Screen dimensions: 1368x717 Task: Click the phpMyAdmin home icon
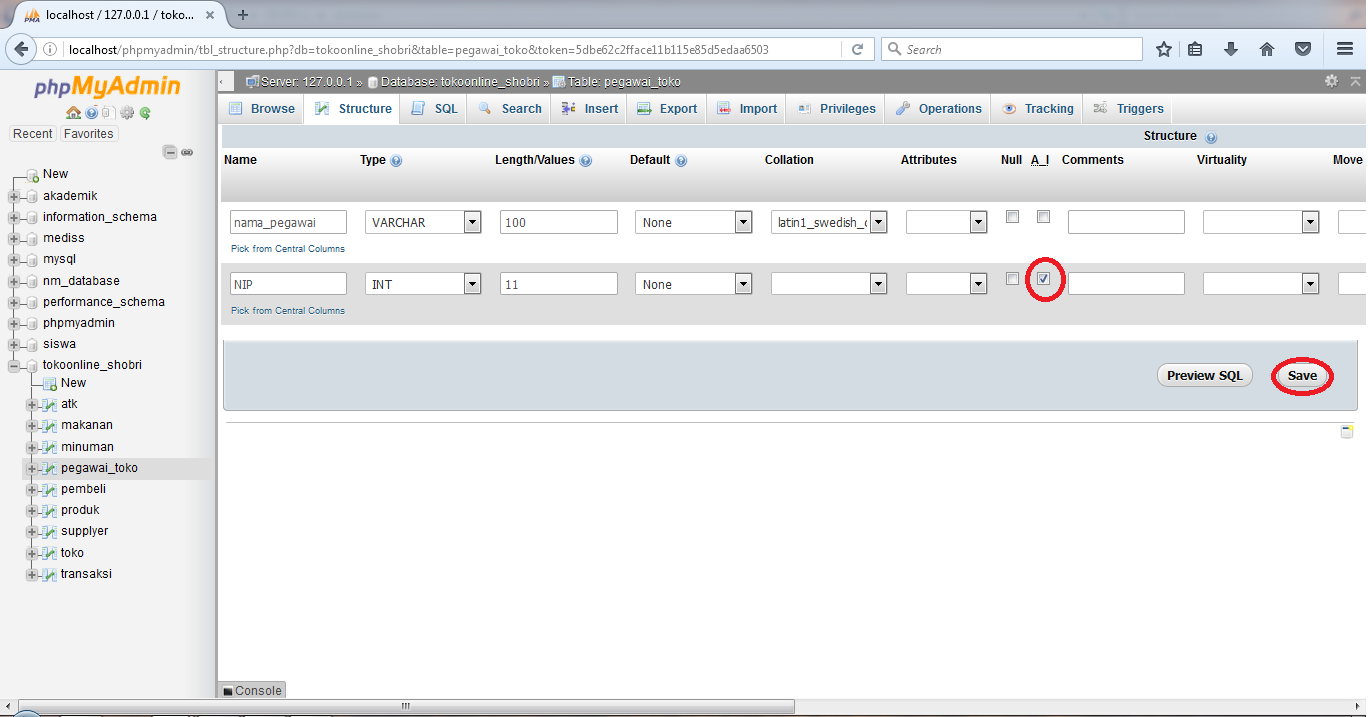click(73, 112)
